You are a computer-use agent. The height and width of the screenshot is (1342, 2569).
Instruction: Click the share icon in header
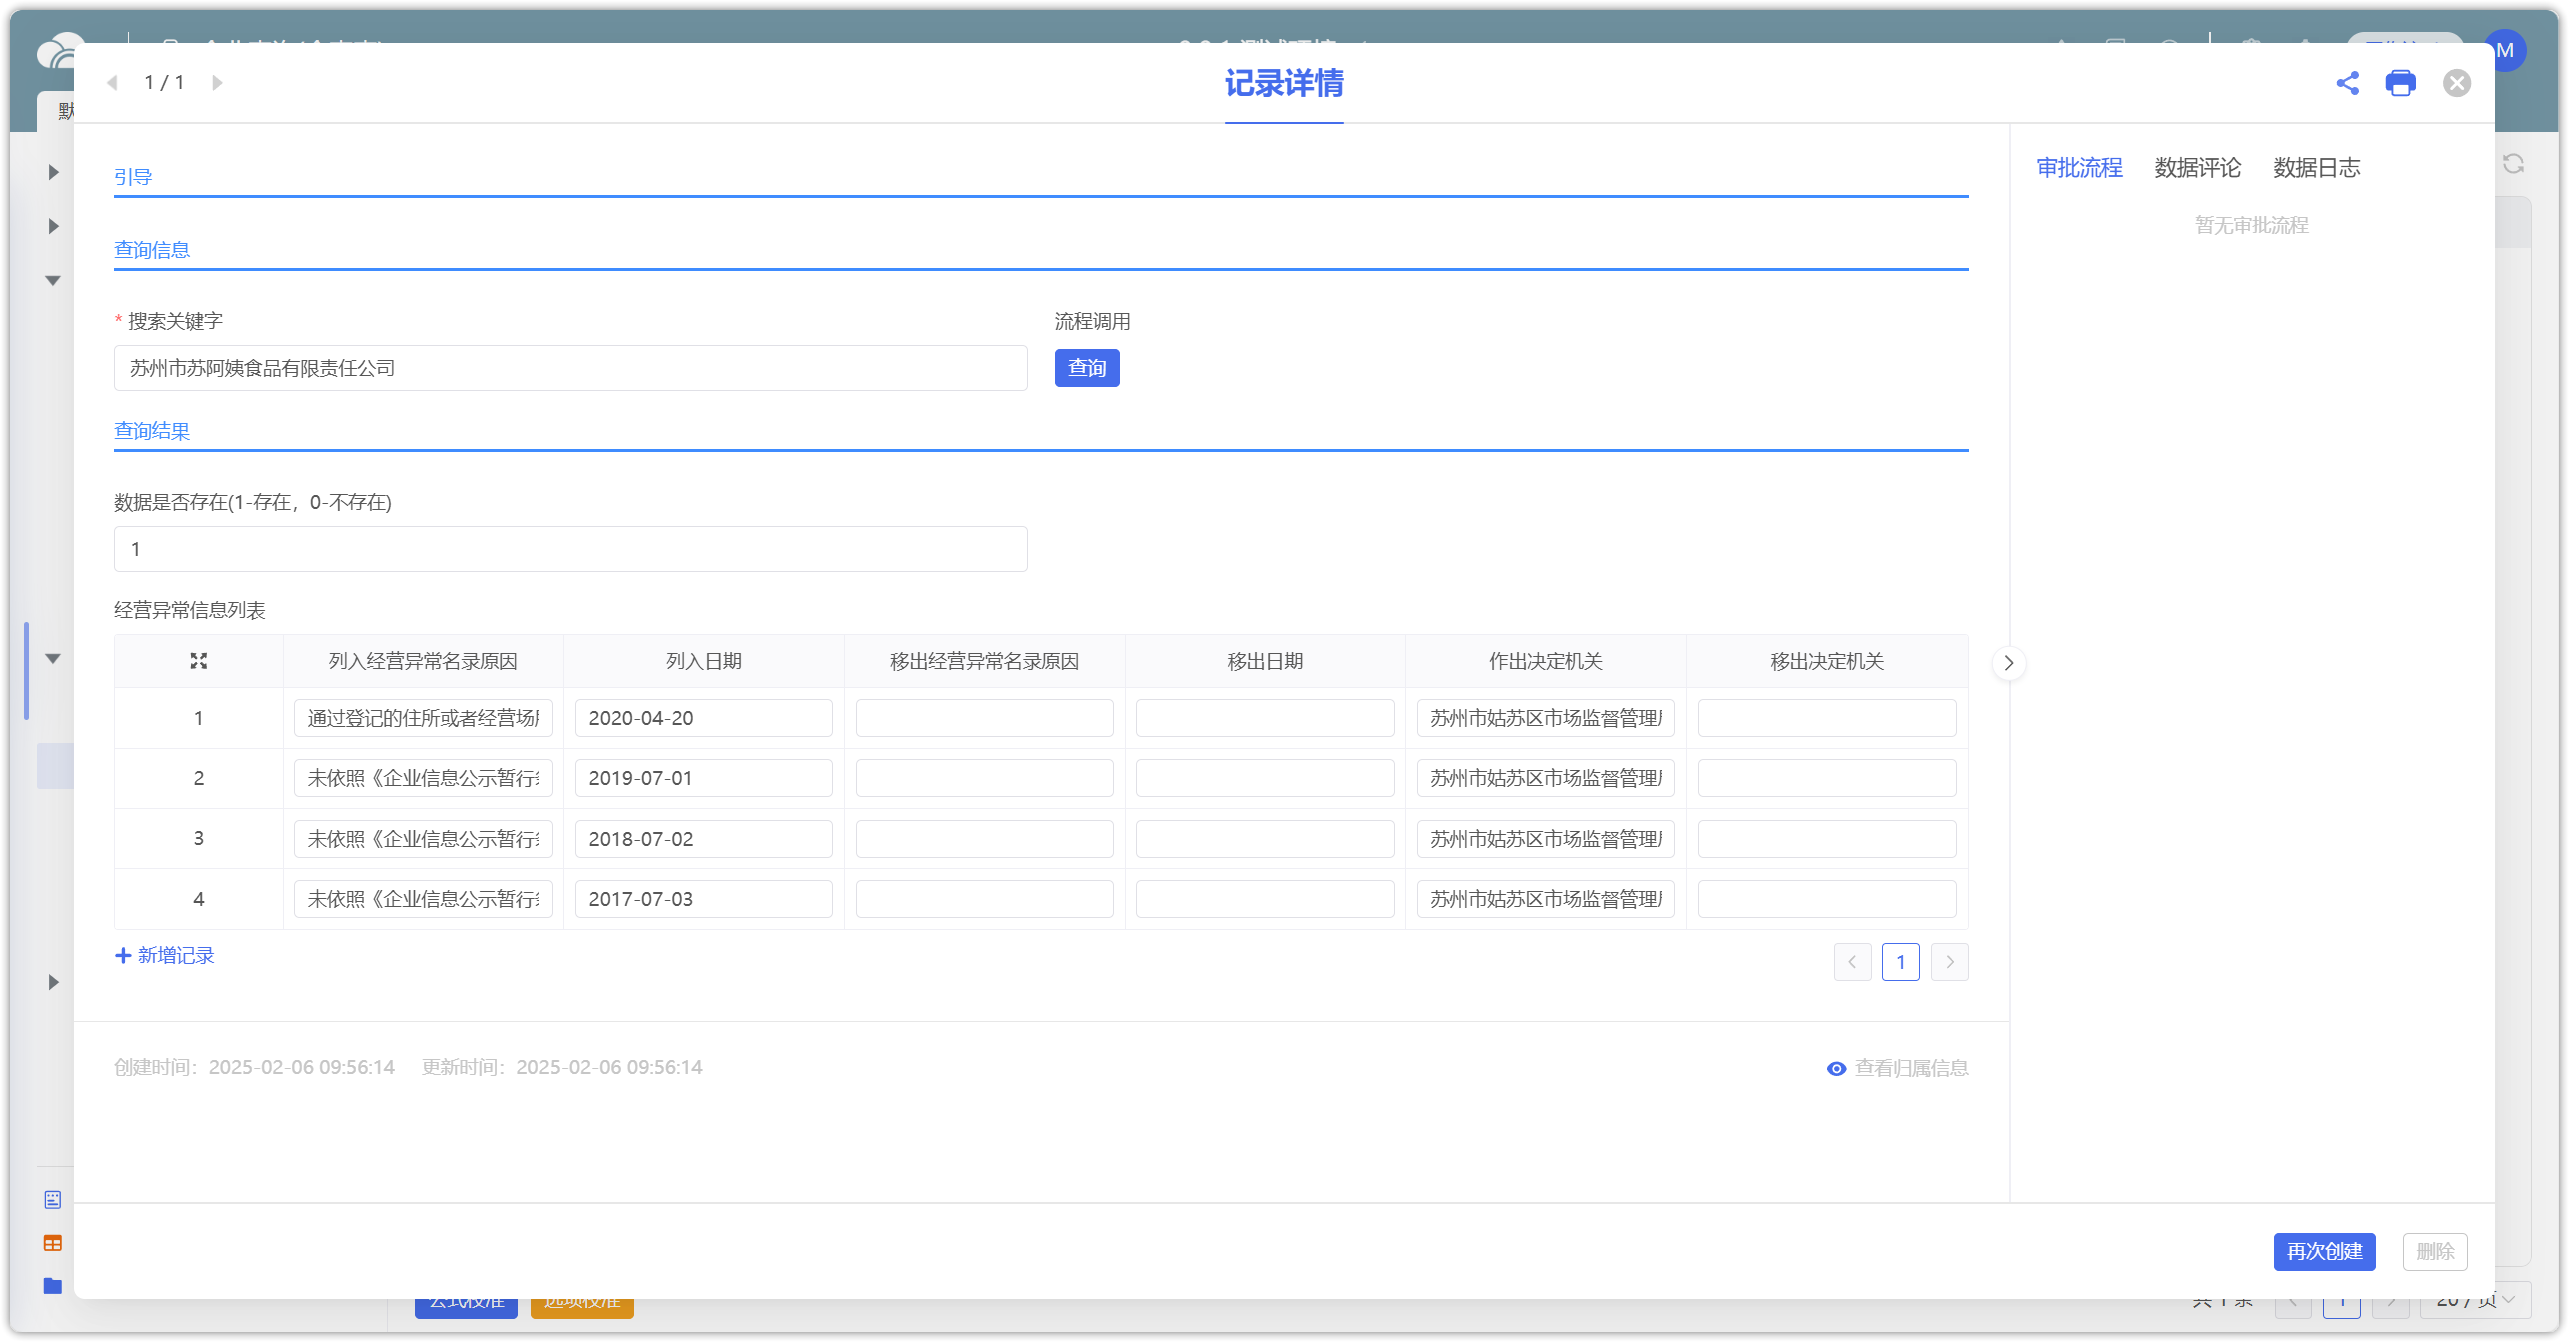(2347, 83)
